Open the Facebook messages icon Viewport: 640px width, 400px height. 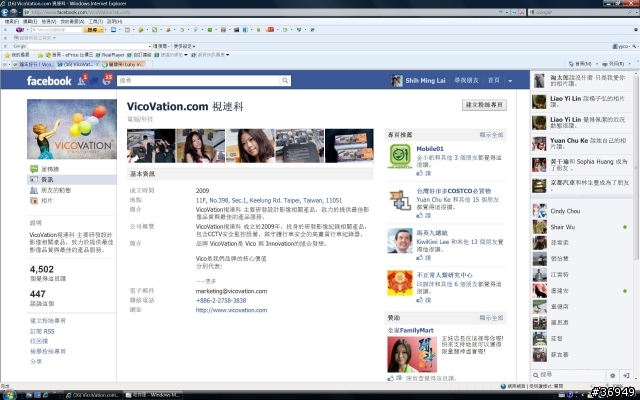click(94, 81)
